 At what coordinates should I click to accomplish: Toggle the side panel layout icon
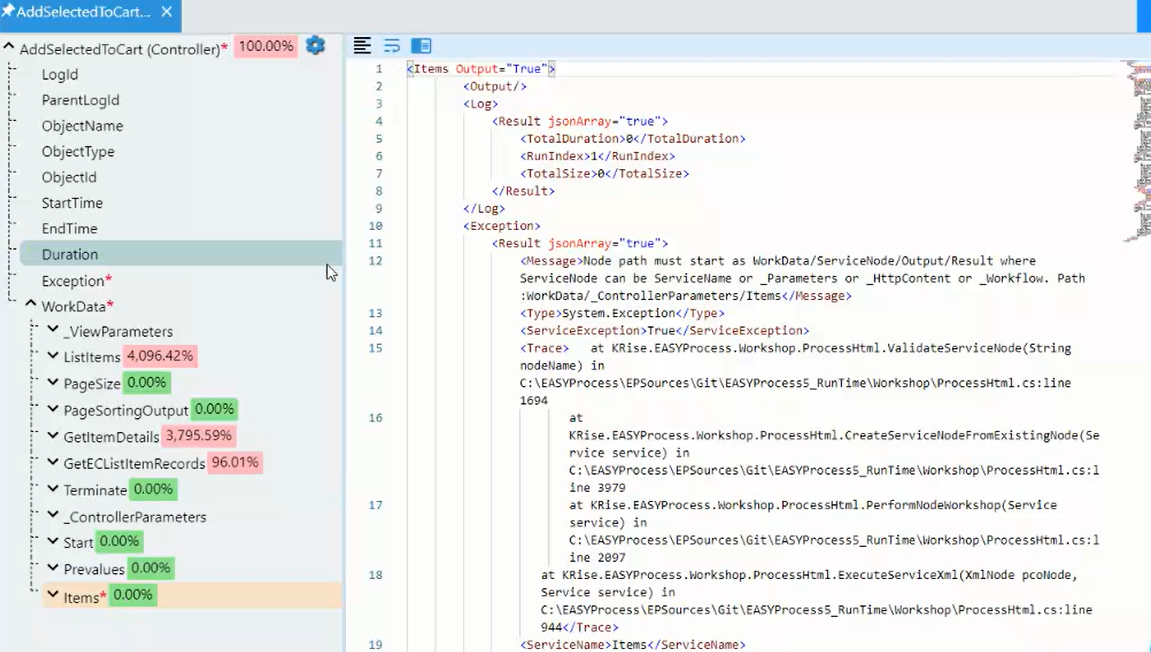(x=421, y=46)
